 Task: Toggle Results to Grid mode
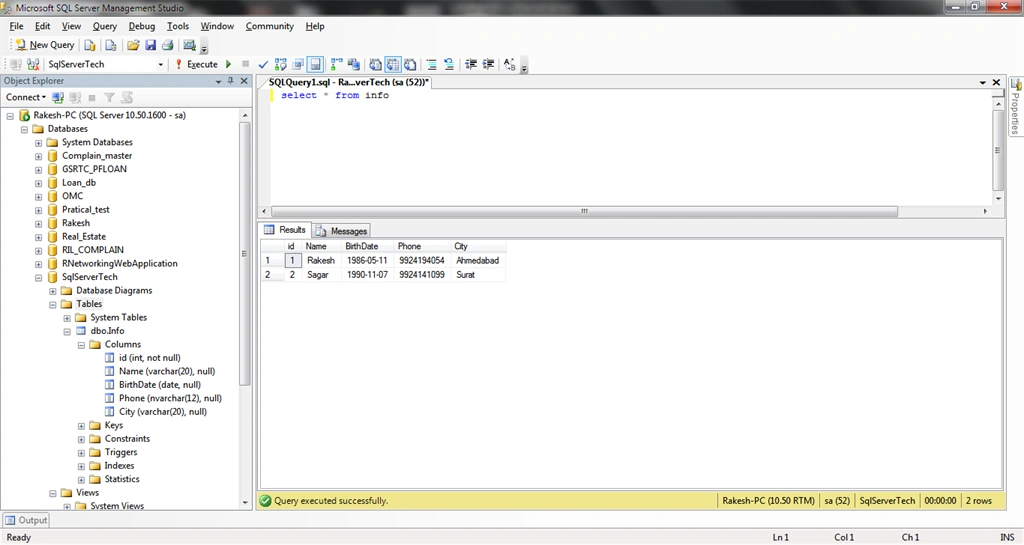(392, 64)
